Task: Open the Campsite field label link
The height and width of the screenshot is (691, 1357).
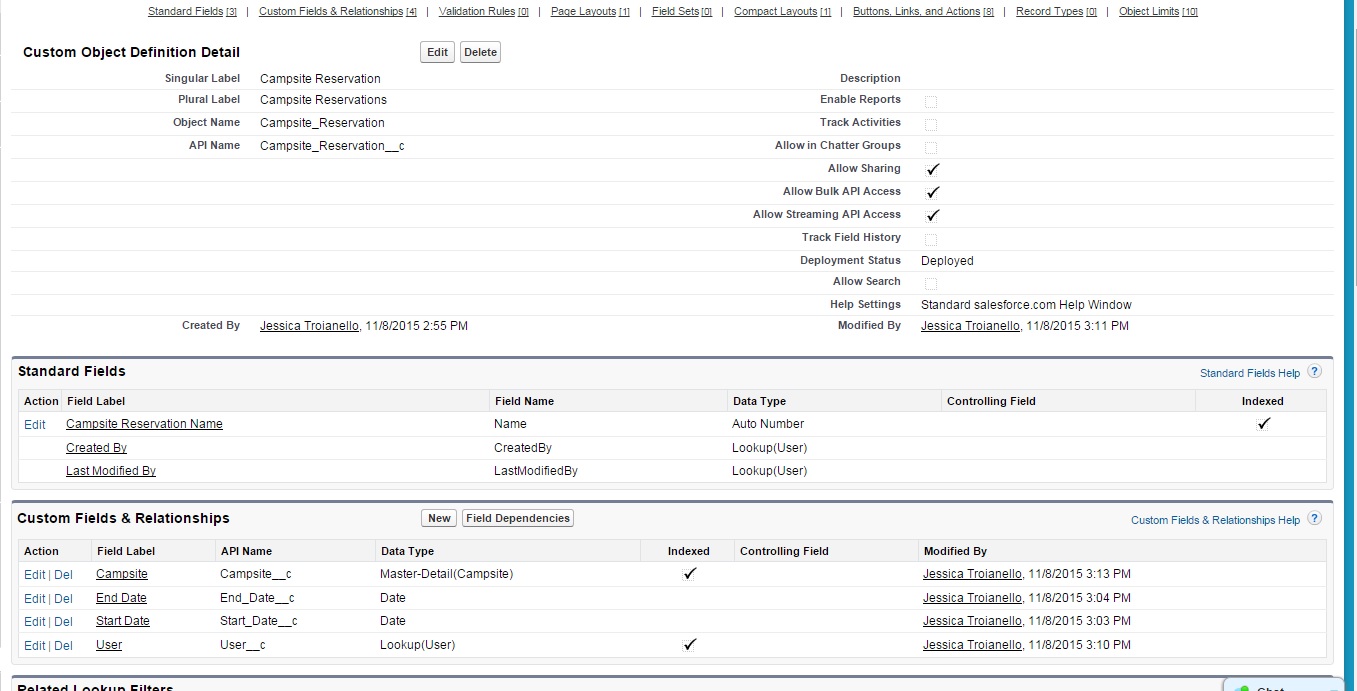Action: 122,574
